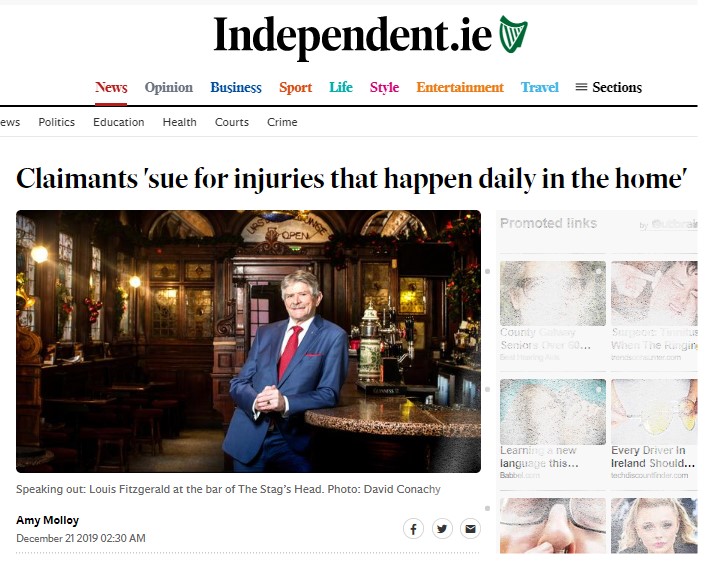Image resolution: width=722 pixels, height=585 pixels.
Task: Share article via Facebook icon
Action: click(x=413, y=528)
